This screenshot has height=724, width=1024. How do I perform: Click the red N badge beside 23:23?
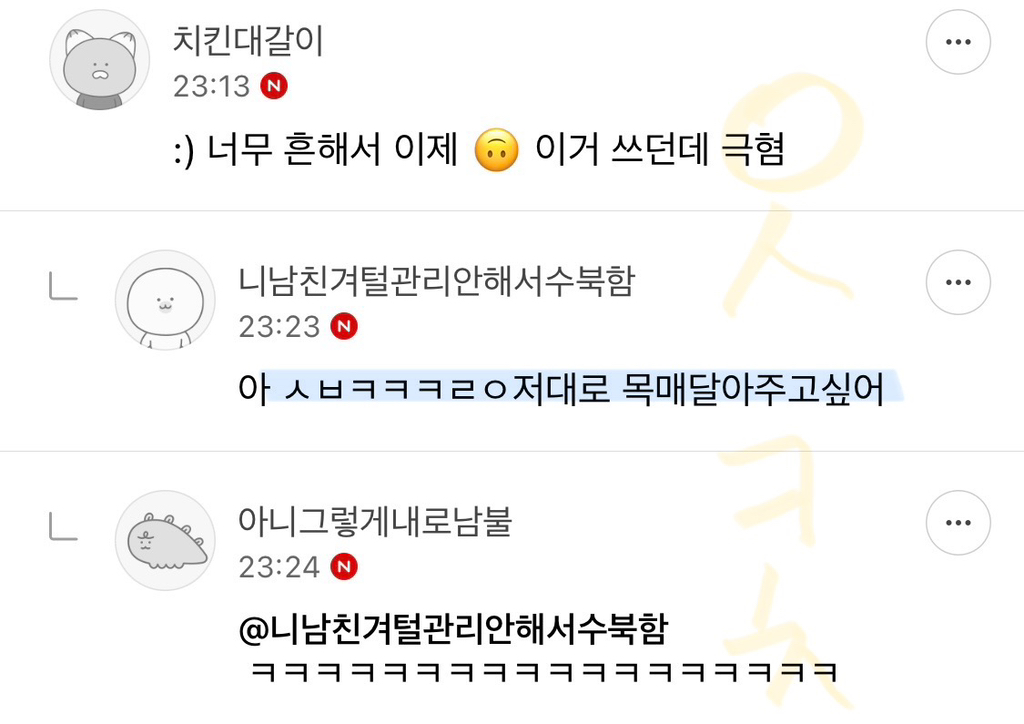pyautogui.click(x=344, y=326)
